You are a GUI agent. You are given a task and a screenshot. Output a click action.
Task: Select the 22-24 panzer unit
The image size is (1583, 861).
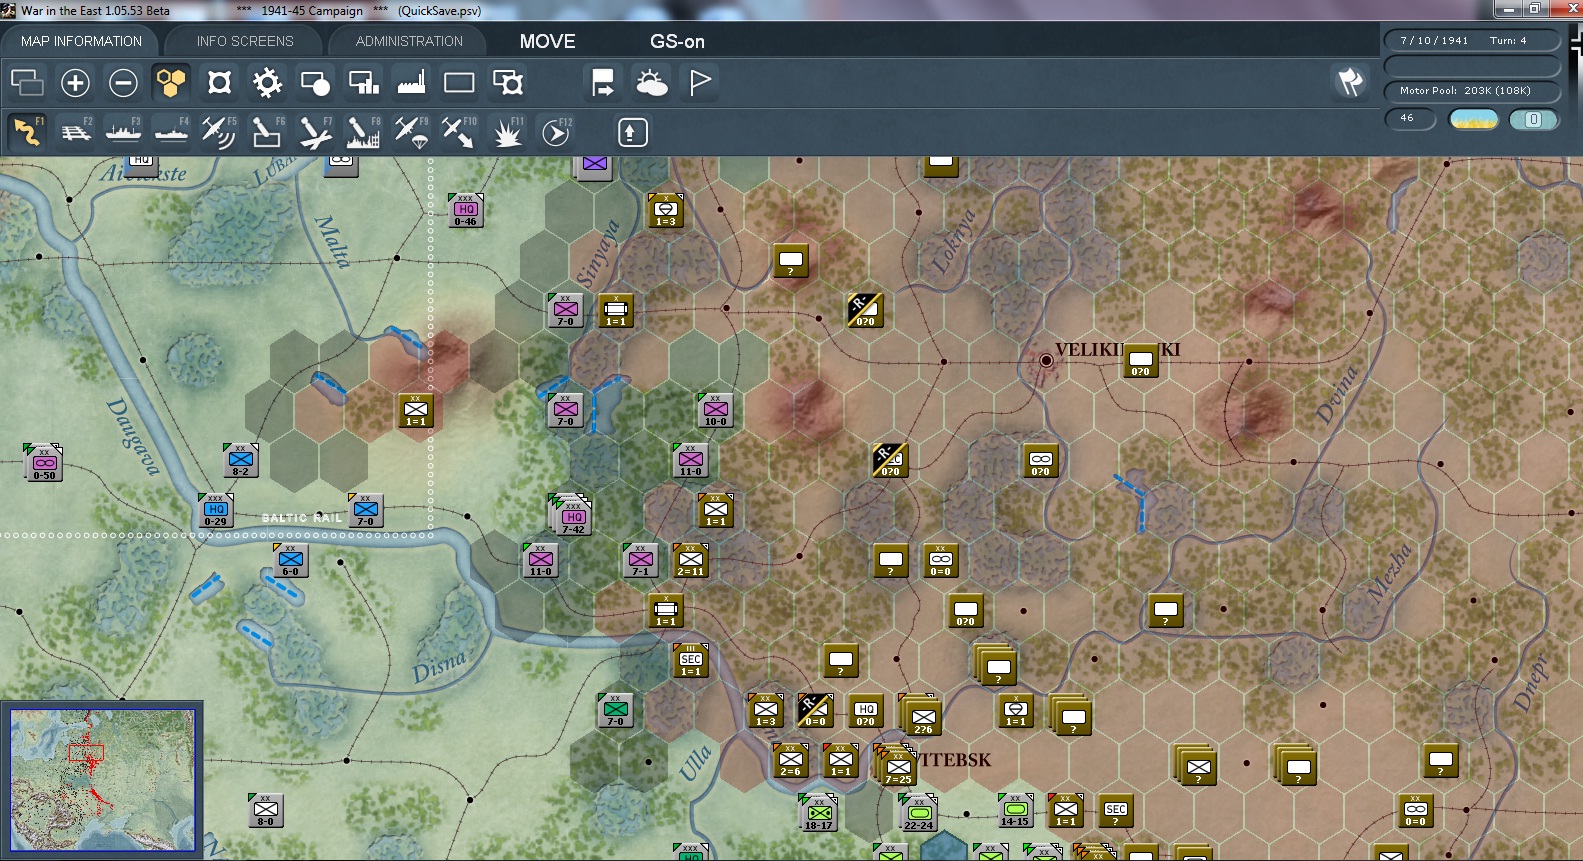pos(919,814)
